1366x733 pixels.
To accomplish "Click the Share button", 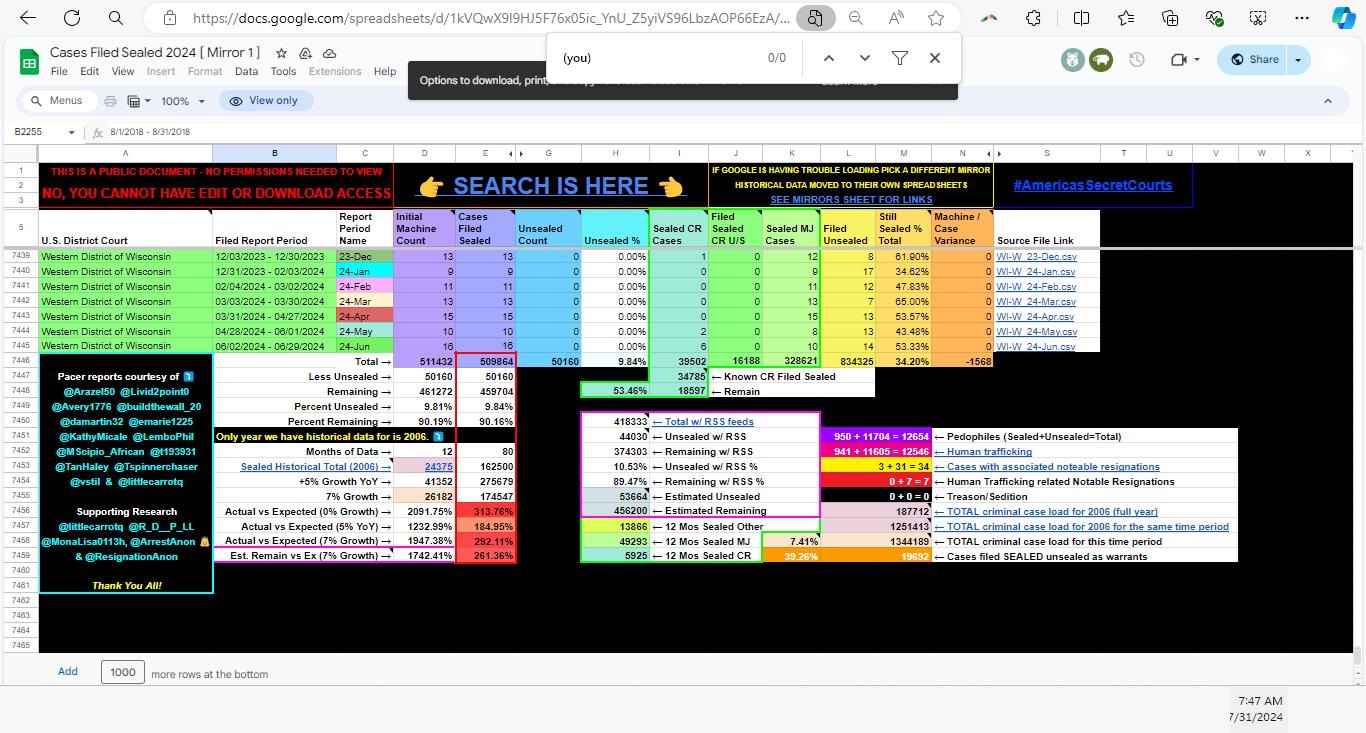I will pyautogui.click(x=1254, y=60).
